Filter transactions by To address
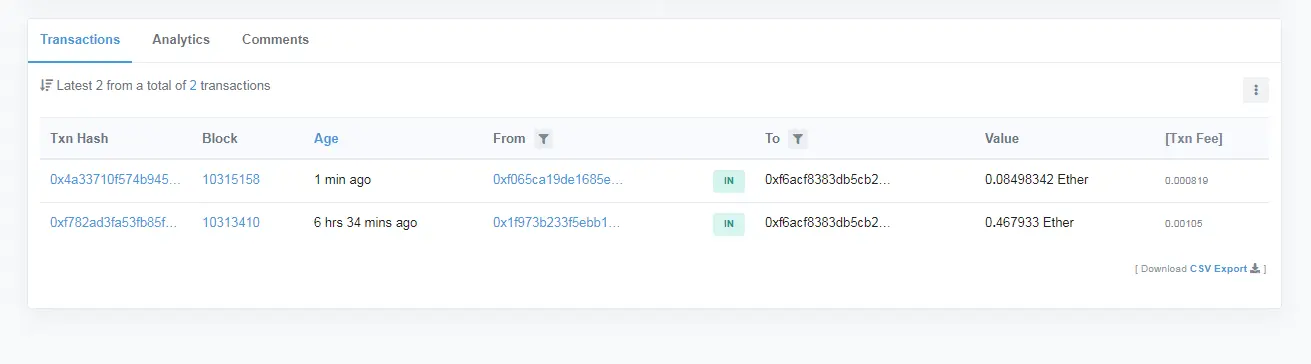Image resolution: width=1311 pixels, height=364 pixels. click(797, 139)
